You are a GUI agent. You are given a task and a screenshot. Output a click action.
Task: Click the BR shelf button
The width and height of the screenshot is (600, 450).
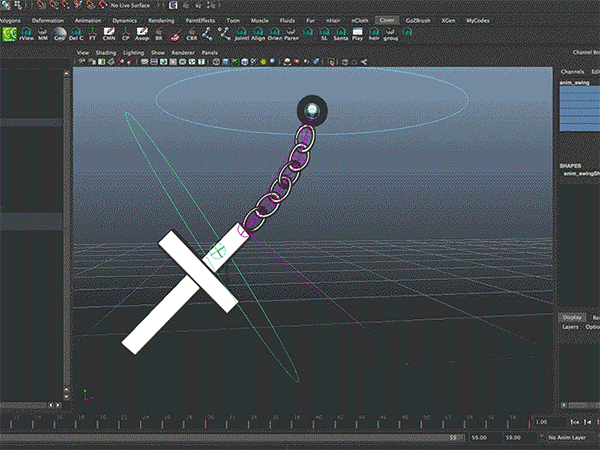point(158,34)
